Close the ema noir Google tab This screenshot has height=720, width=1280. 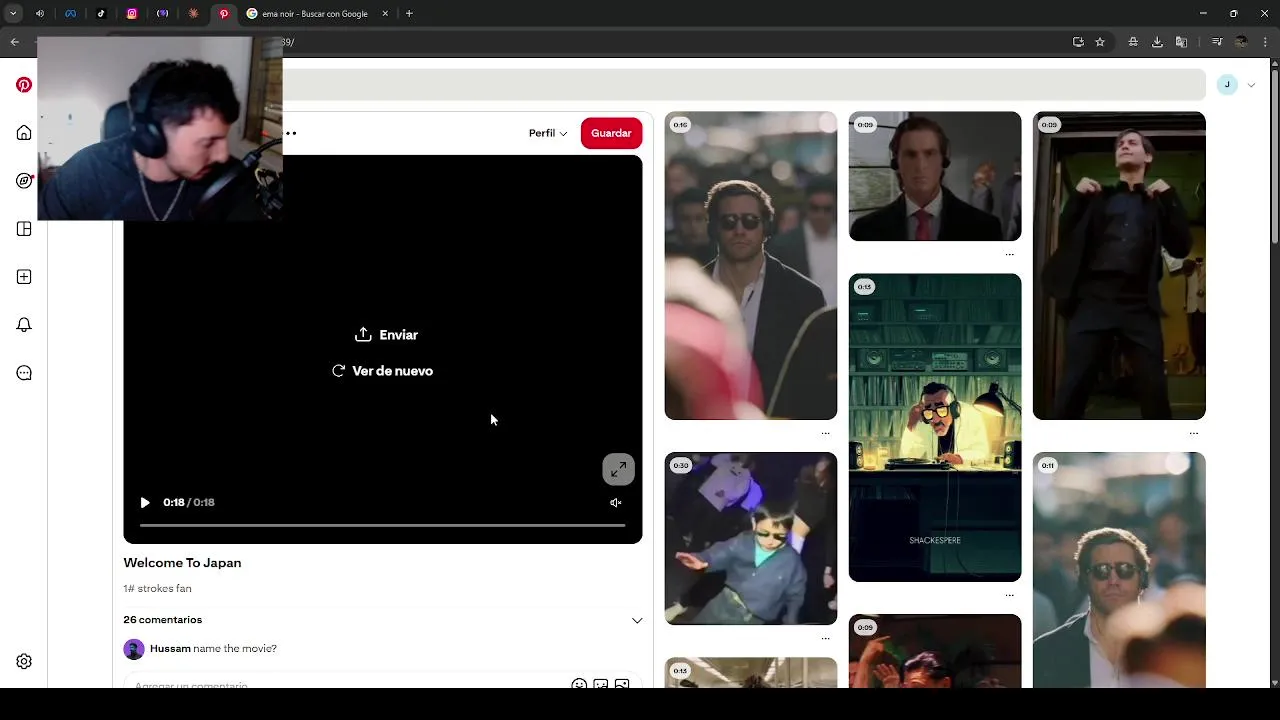385,14
